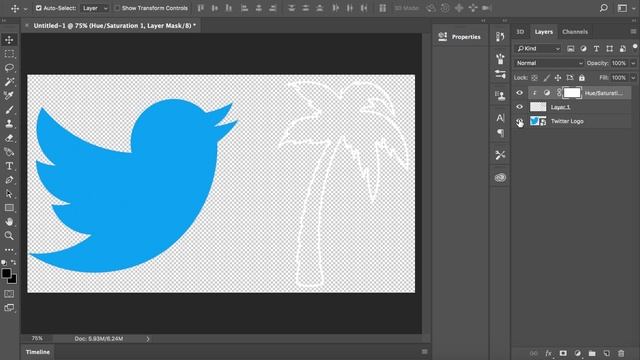Select the Magic Wand tool

pos(9,82)
